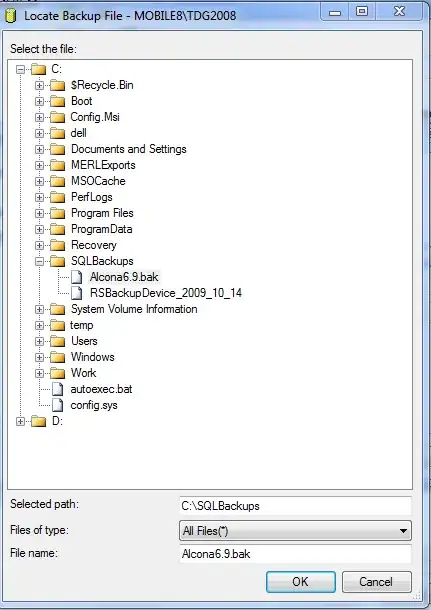Click the Selected path field
This screenshot has width=431, height=610.
click(295, 506)
